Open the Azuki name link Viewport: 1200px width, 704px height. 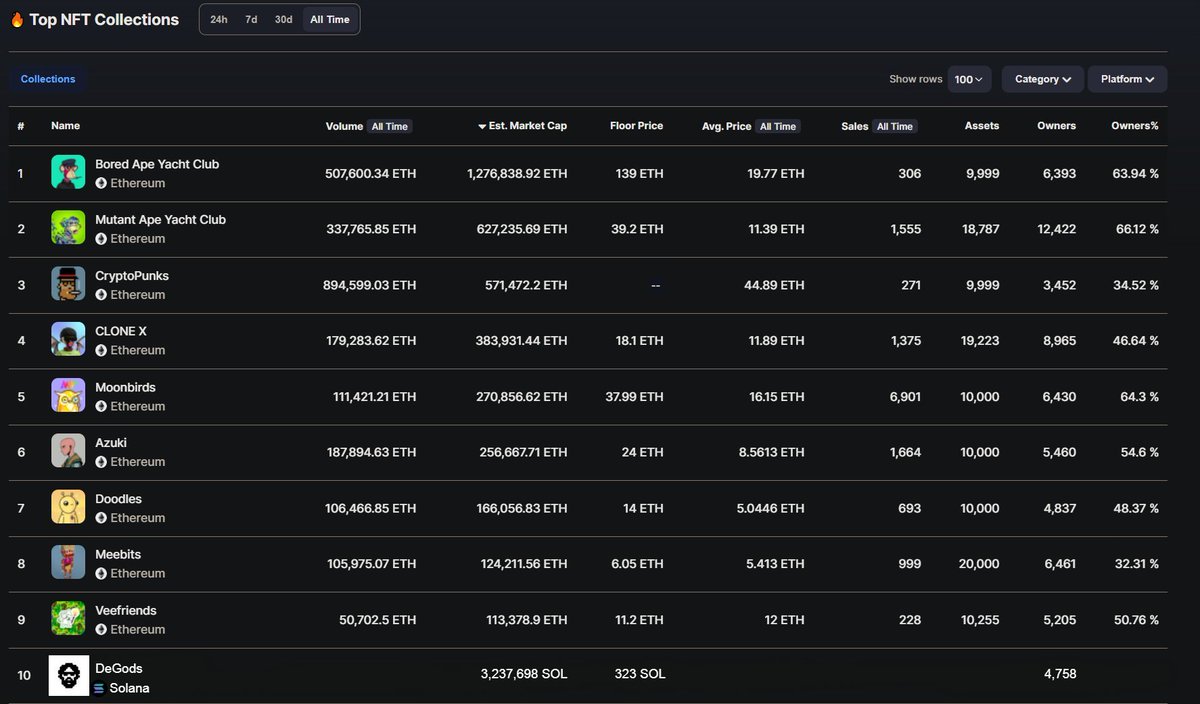[x=111, y=443]
